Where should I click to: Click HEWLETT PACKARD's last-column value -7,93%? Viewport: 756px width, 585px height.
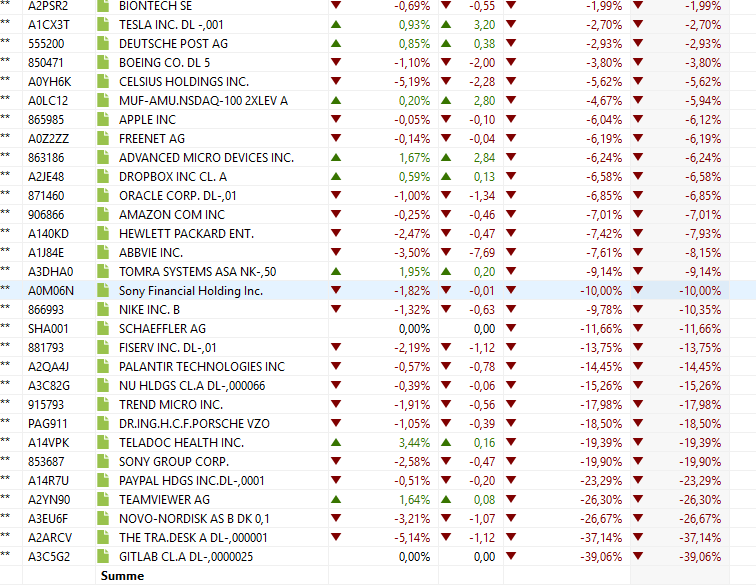(703, 233)
